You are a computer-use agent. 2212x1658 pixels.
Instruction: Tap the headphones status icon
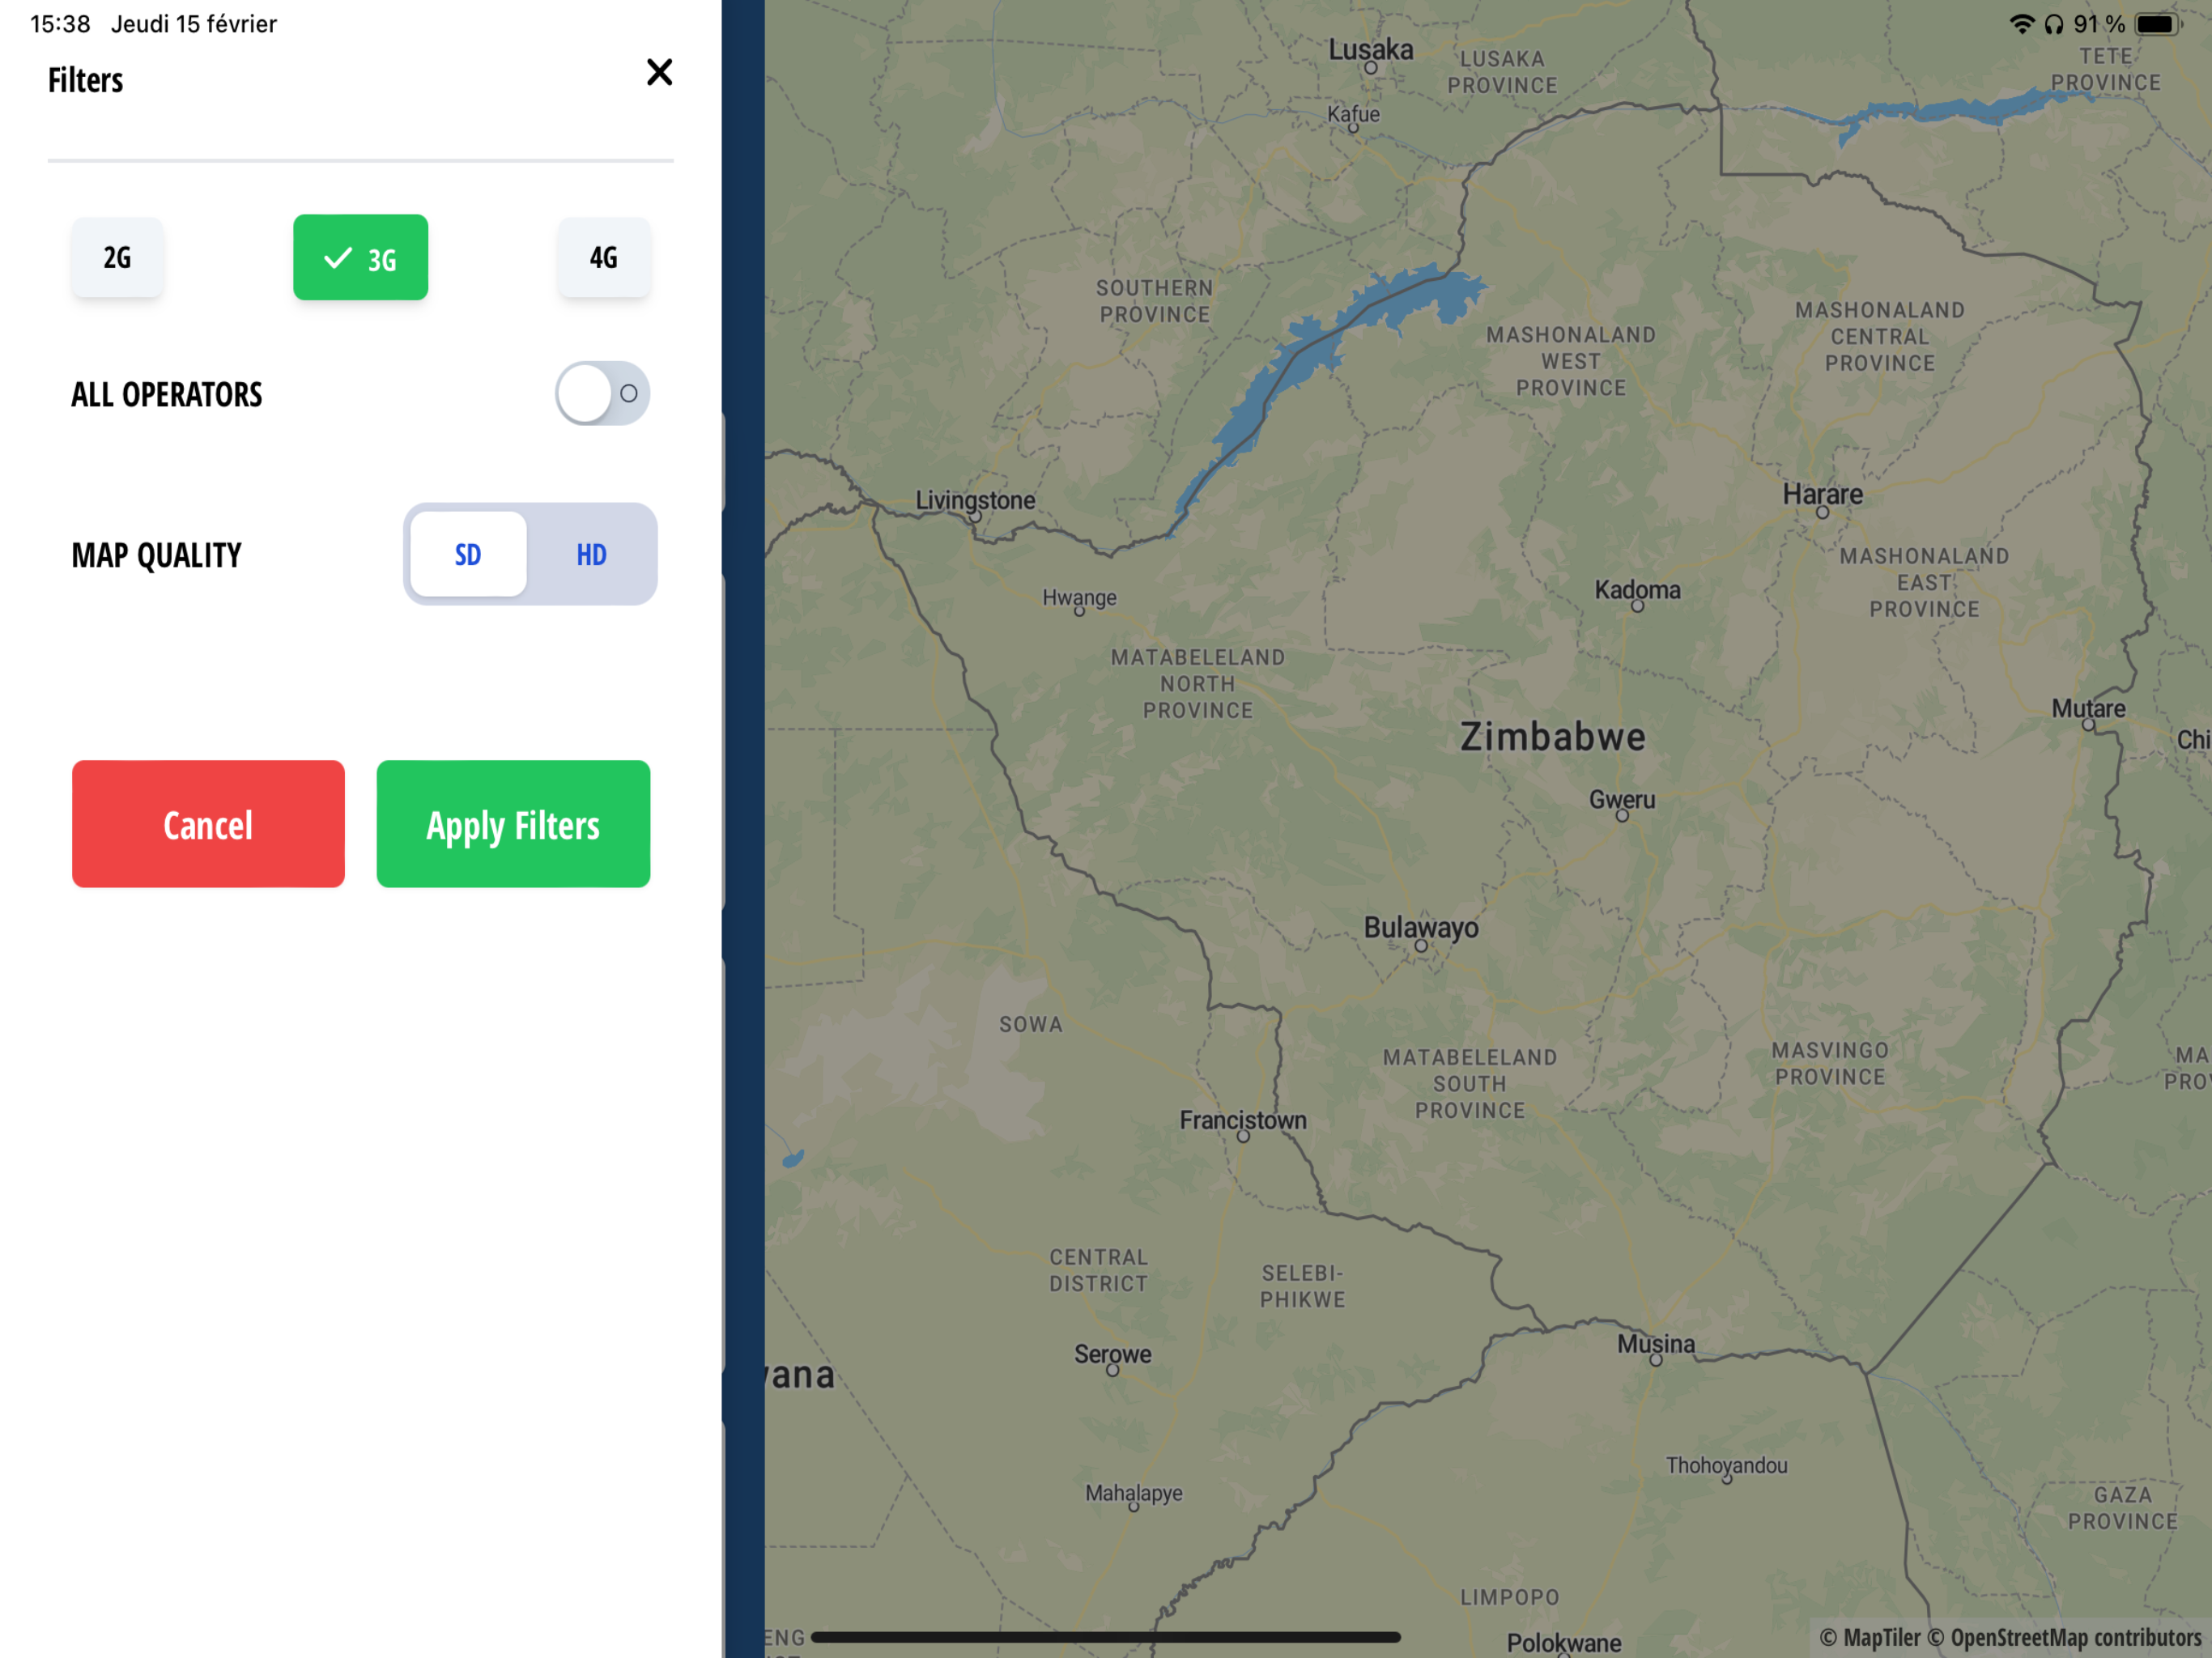2053,24
